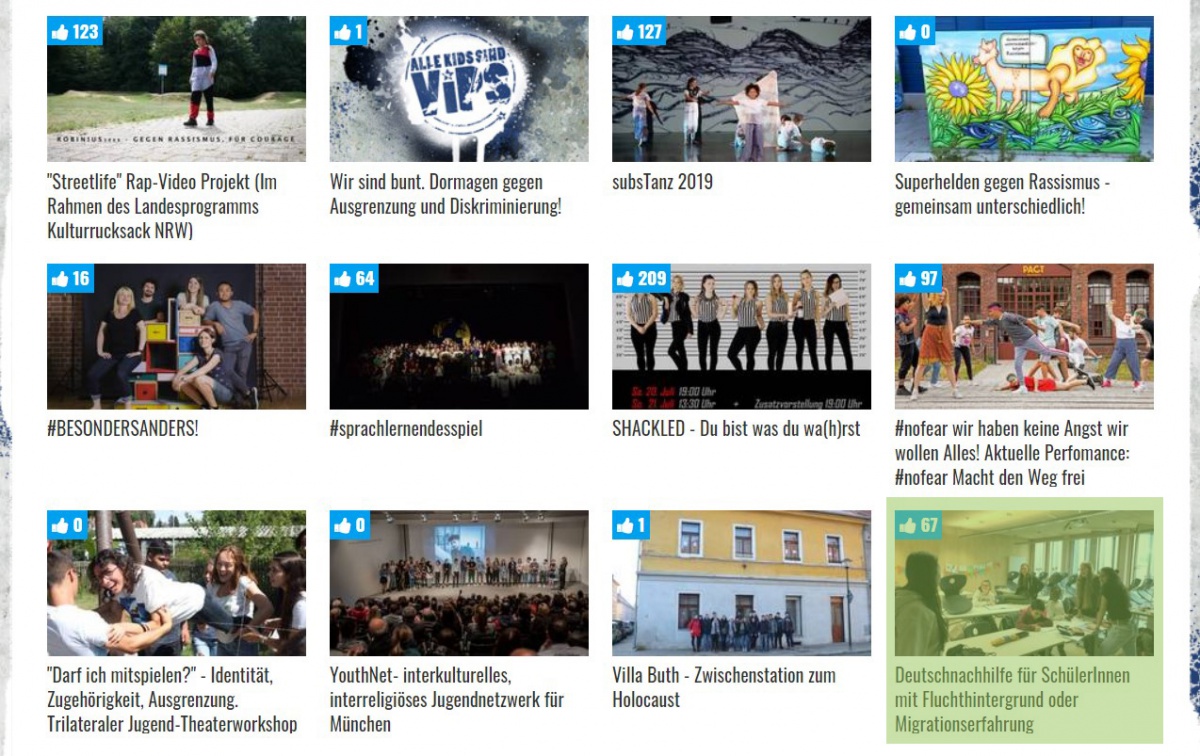Like the Superhelden gegen Rassismus mural project
The width and height of the screenshot is (1200, 756).
(915, 31)
